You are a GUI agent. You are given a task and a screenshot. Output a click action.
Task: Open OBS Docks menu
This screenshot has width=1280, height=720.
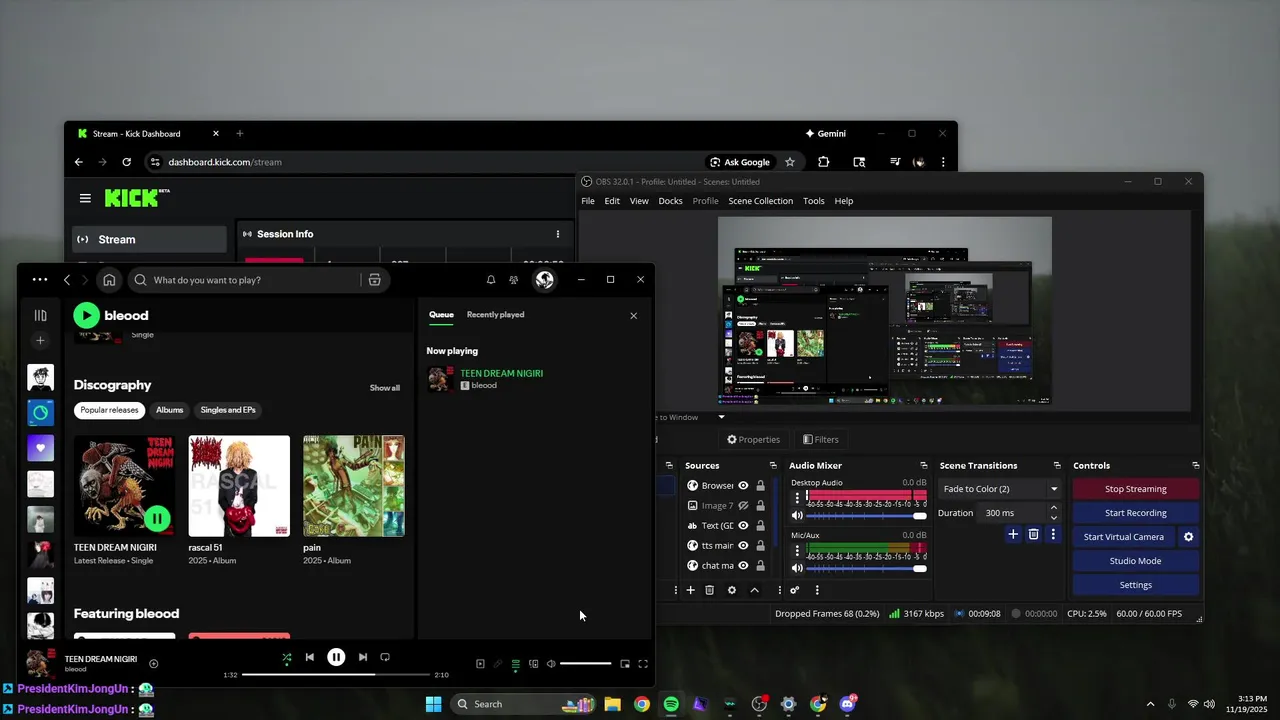[670, 201]
